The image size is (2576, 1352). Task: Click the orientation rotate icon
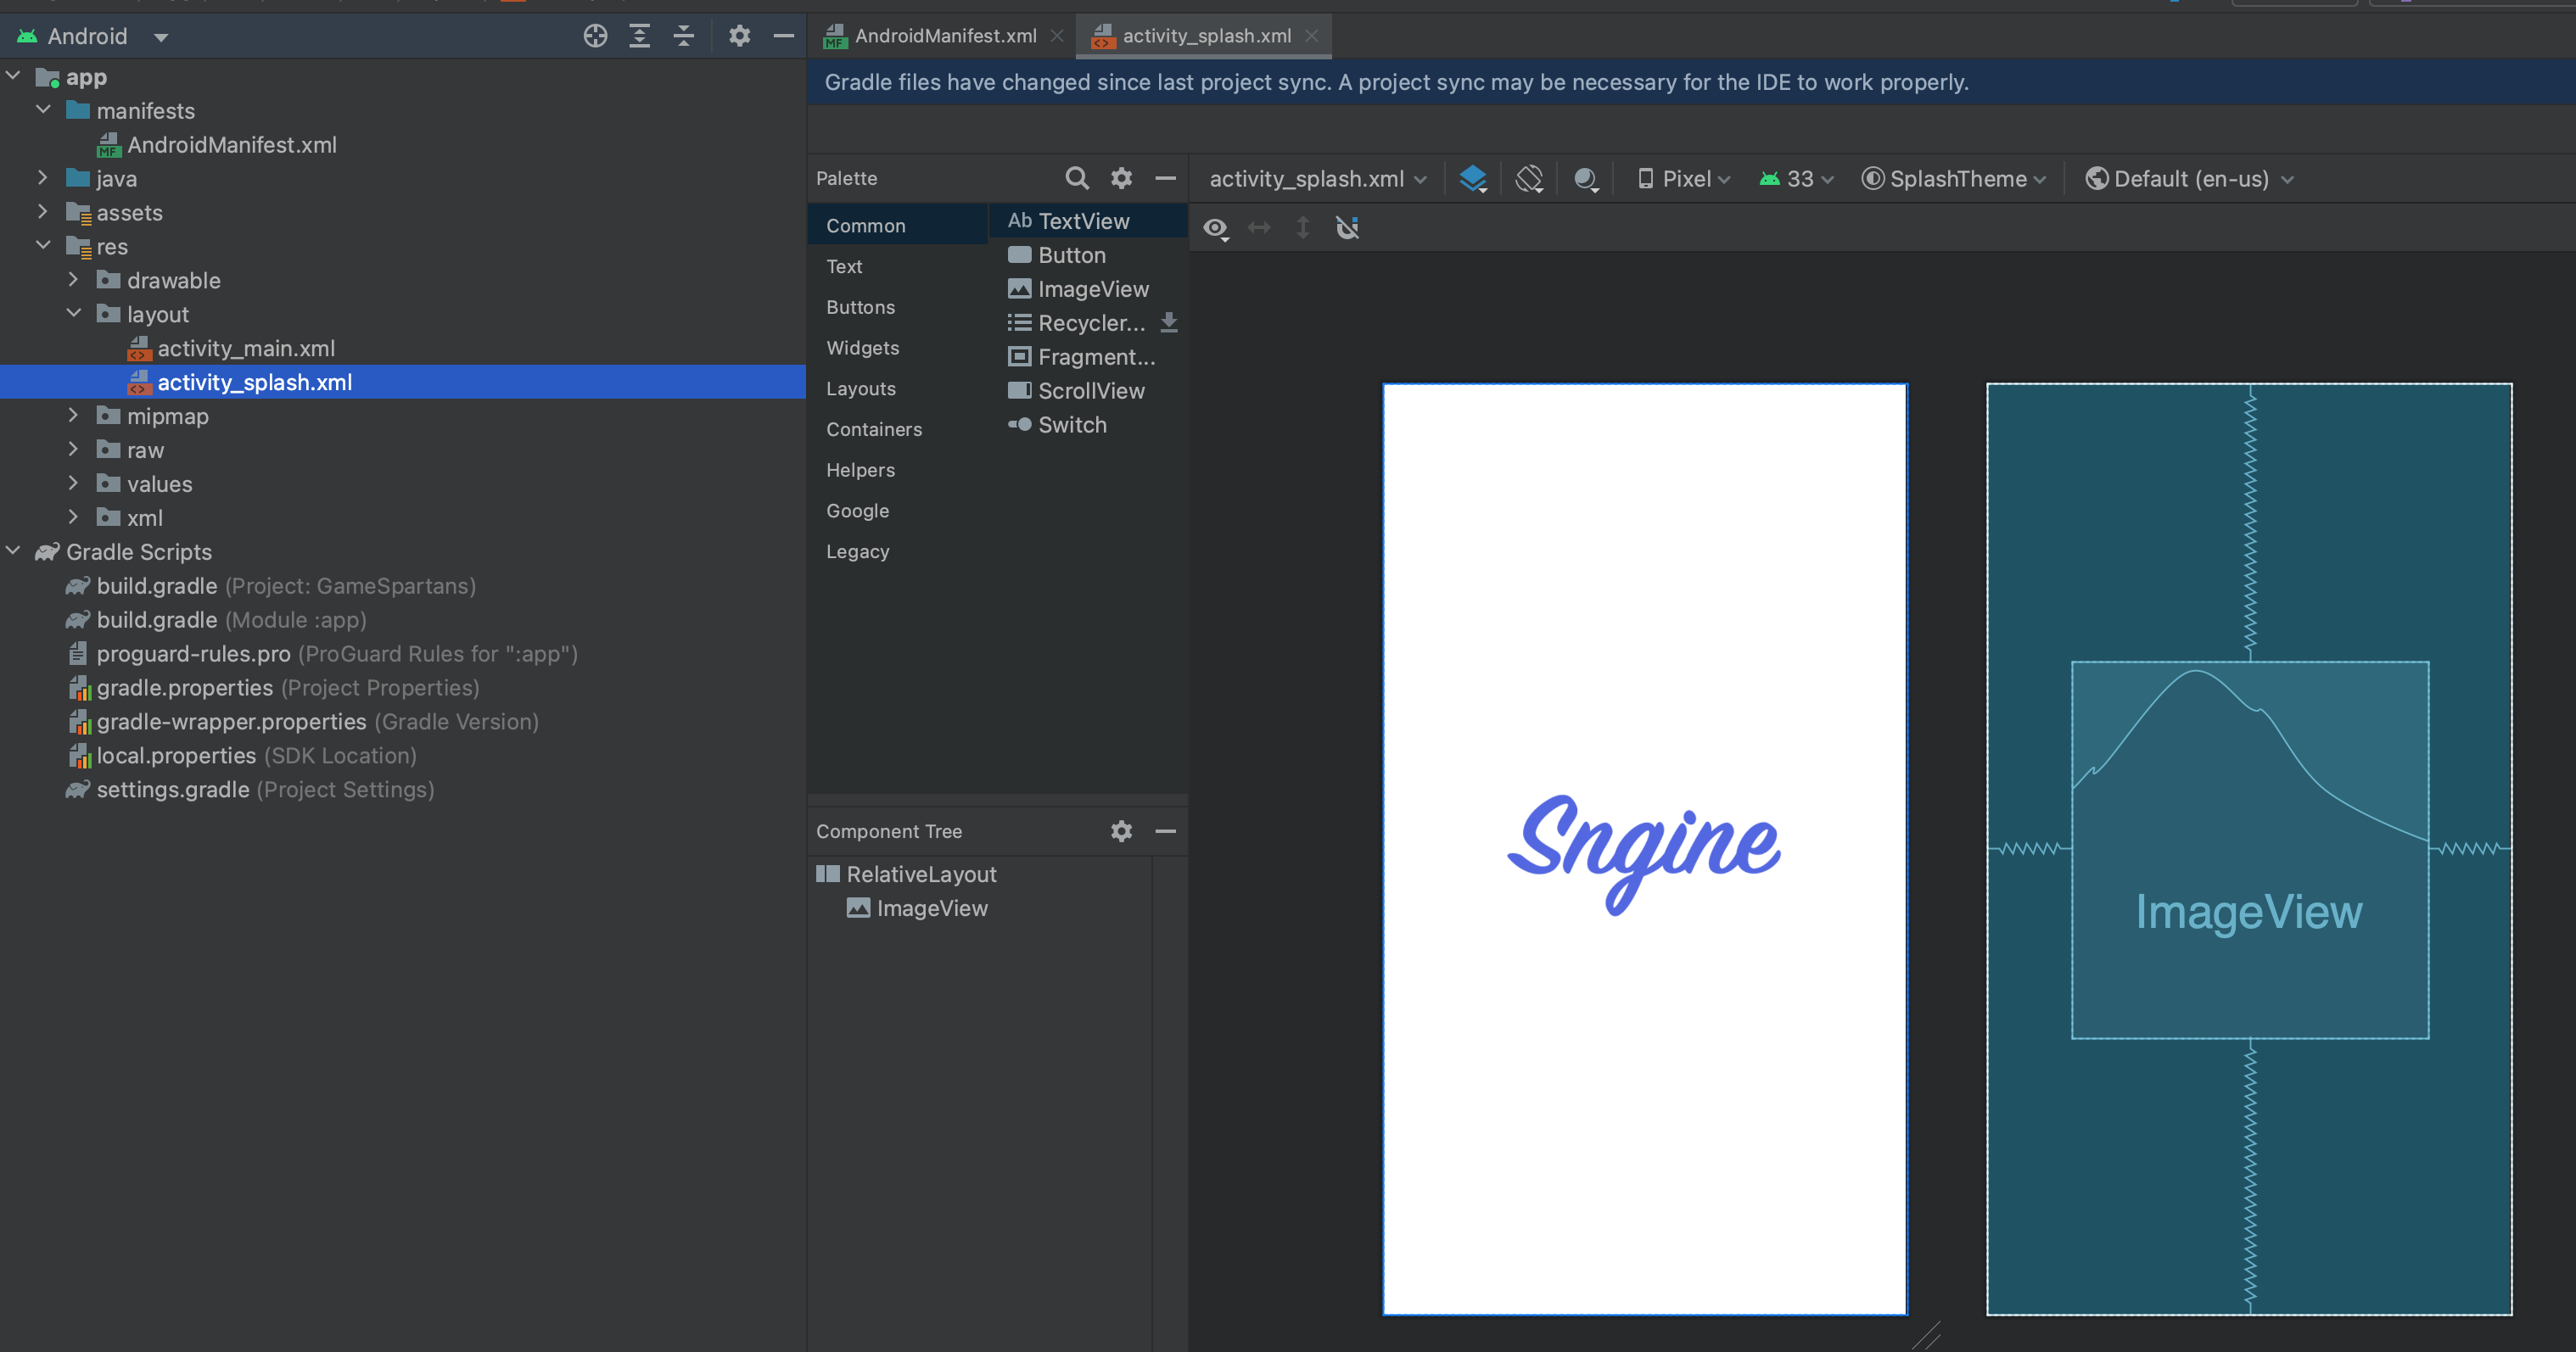click(x=1529, y=179)
